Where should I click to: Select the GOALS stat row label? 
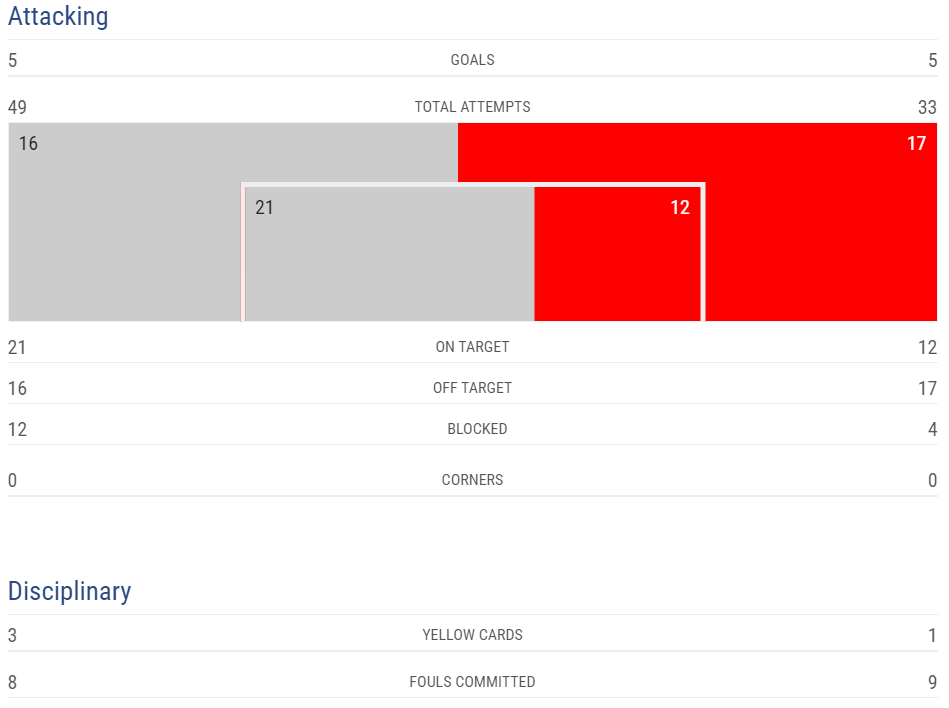pos(473,60)
